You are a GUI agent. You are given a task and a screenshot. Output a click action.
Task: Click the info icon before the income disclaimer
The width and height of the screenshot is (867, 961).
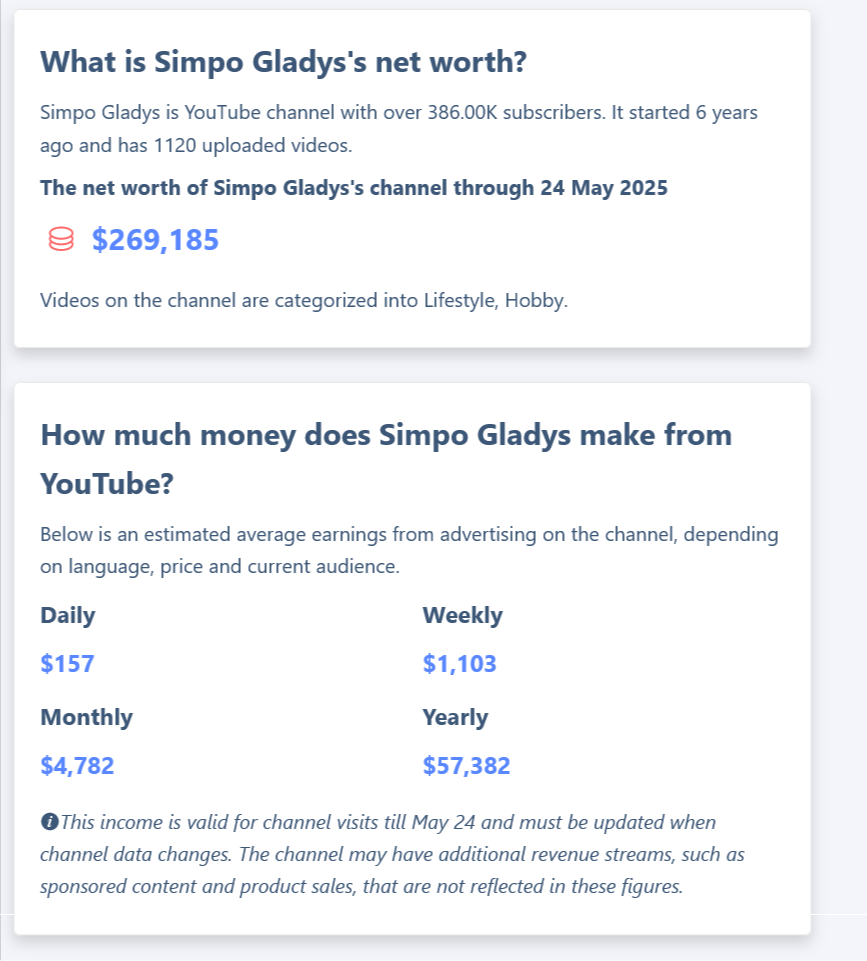point(49,822)
